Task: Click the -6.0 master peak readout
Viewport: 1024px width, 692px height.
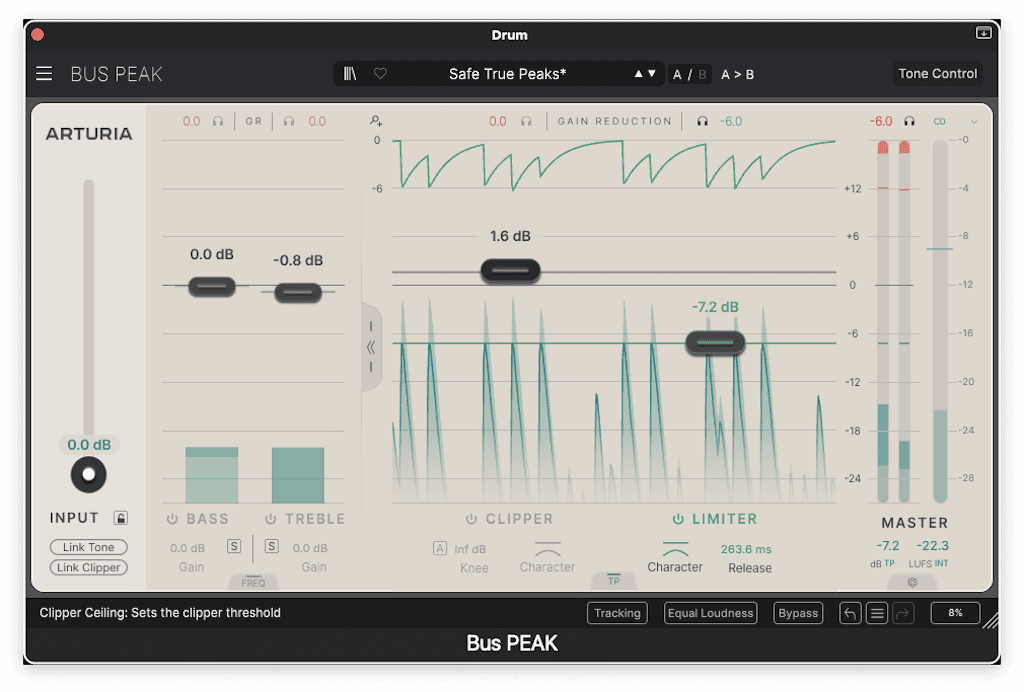Action: coord(881,121)
